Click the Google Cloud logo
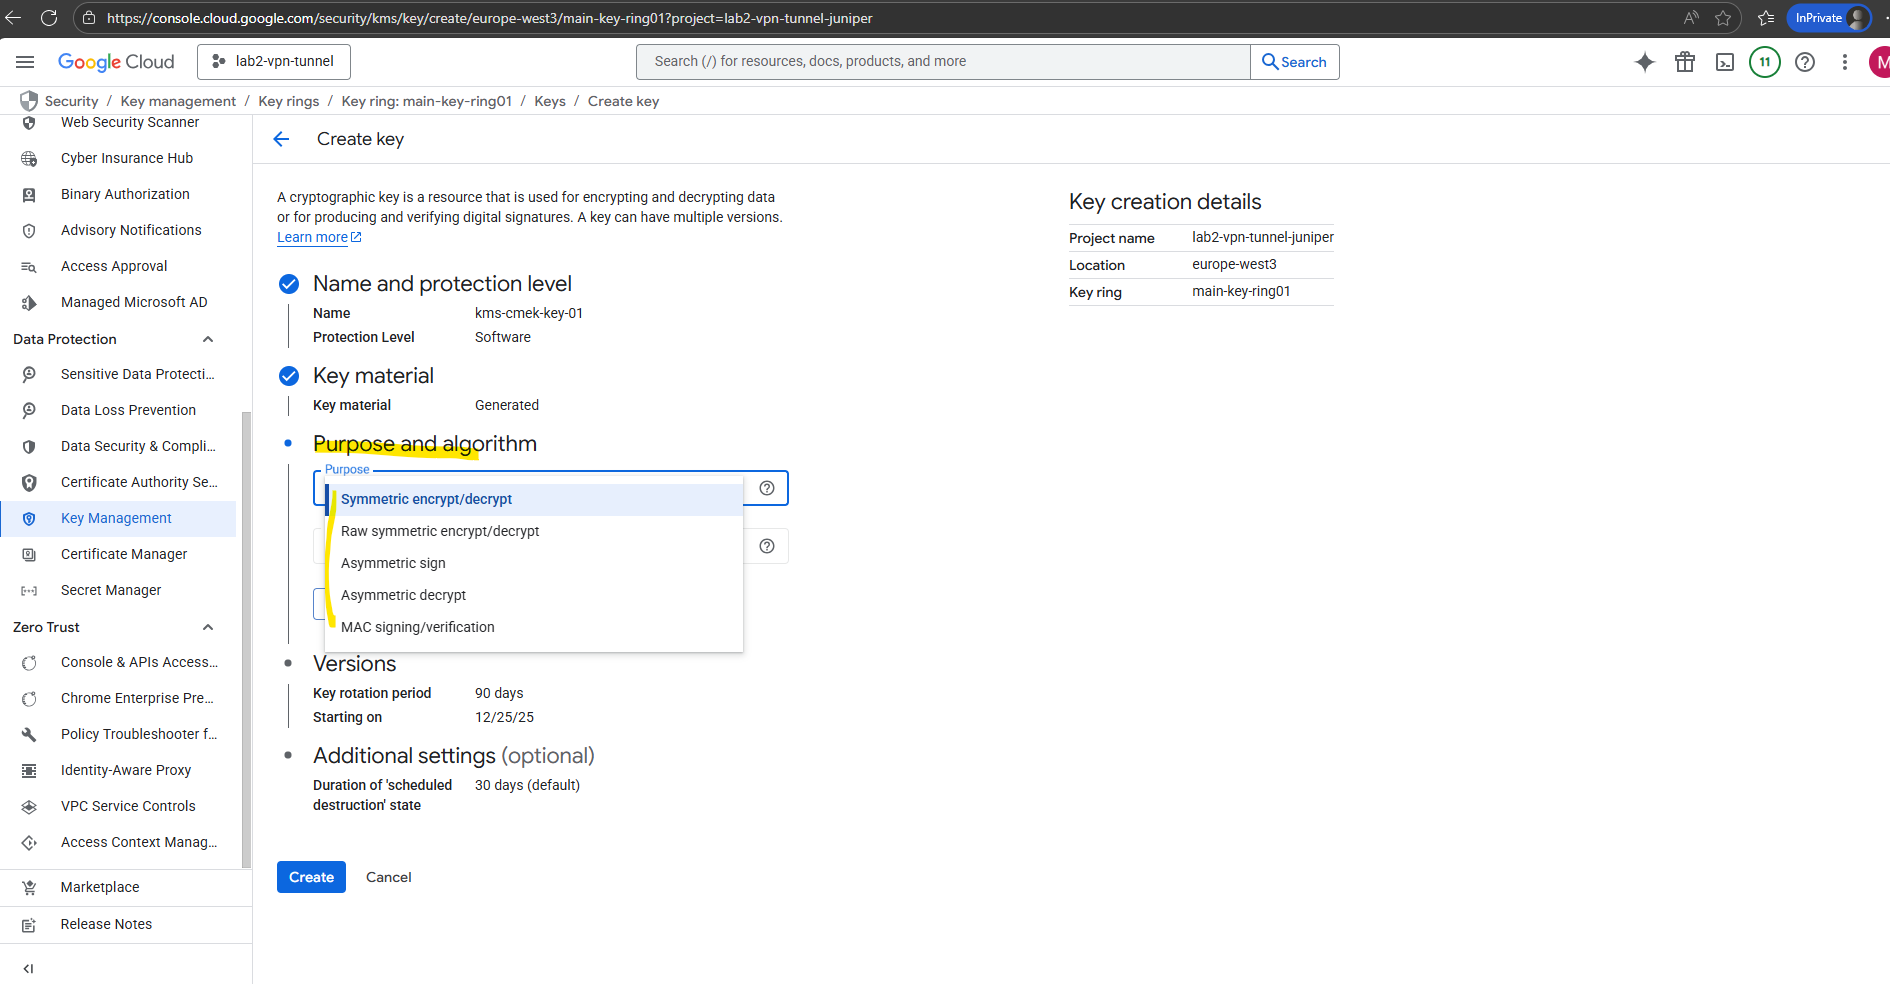This screenshot has width=1890, height=984. point(116,62)
